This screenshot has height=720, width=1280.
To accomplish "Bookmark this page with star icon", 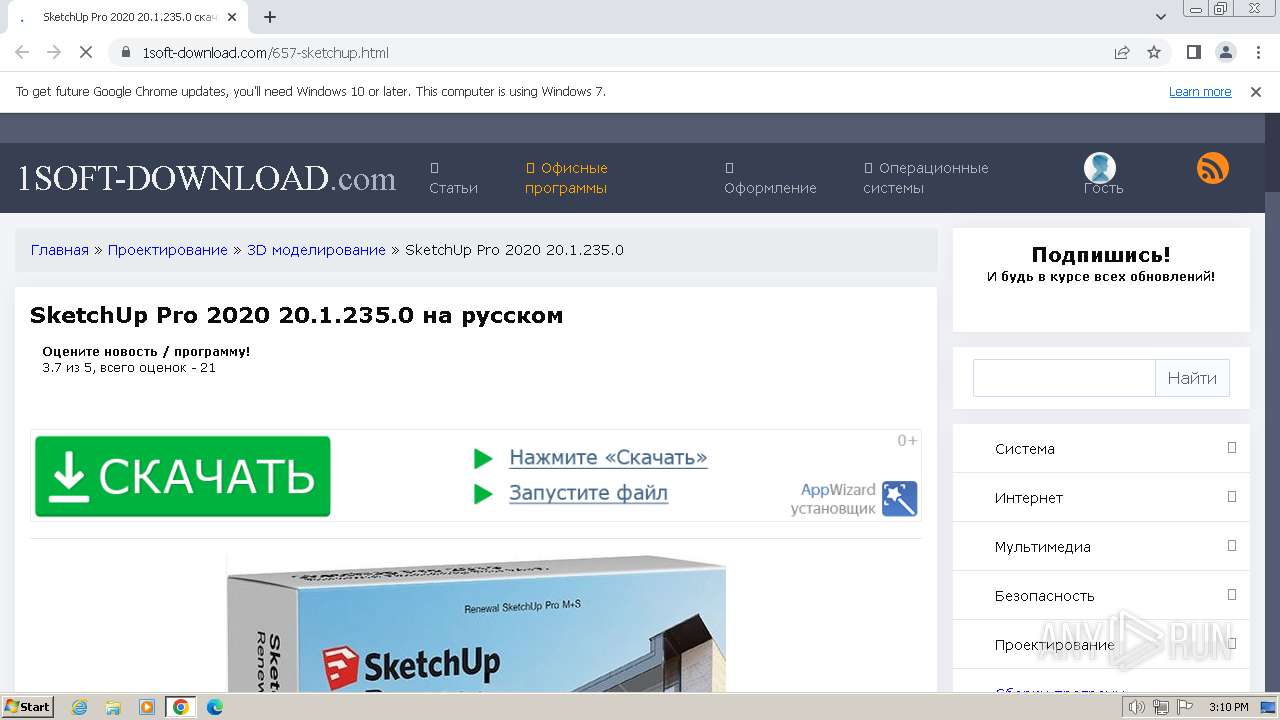I will (x=1154, y=53).
